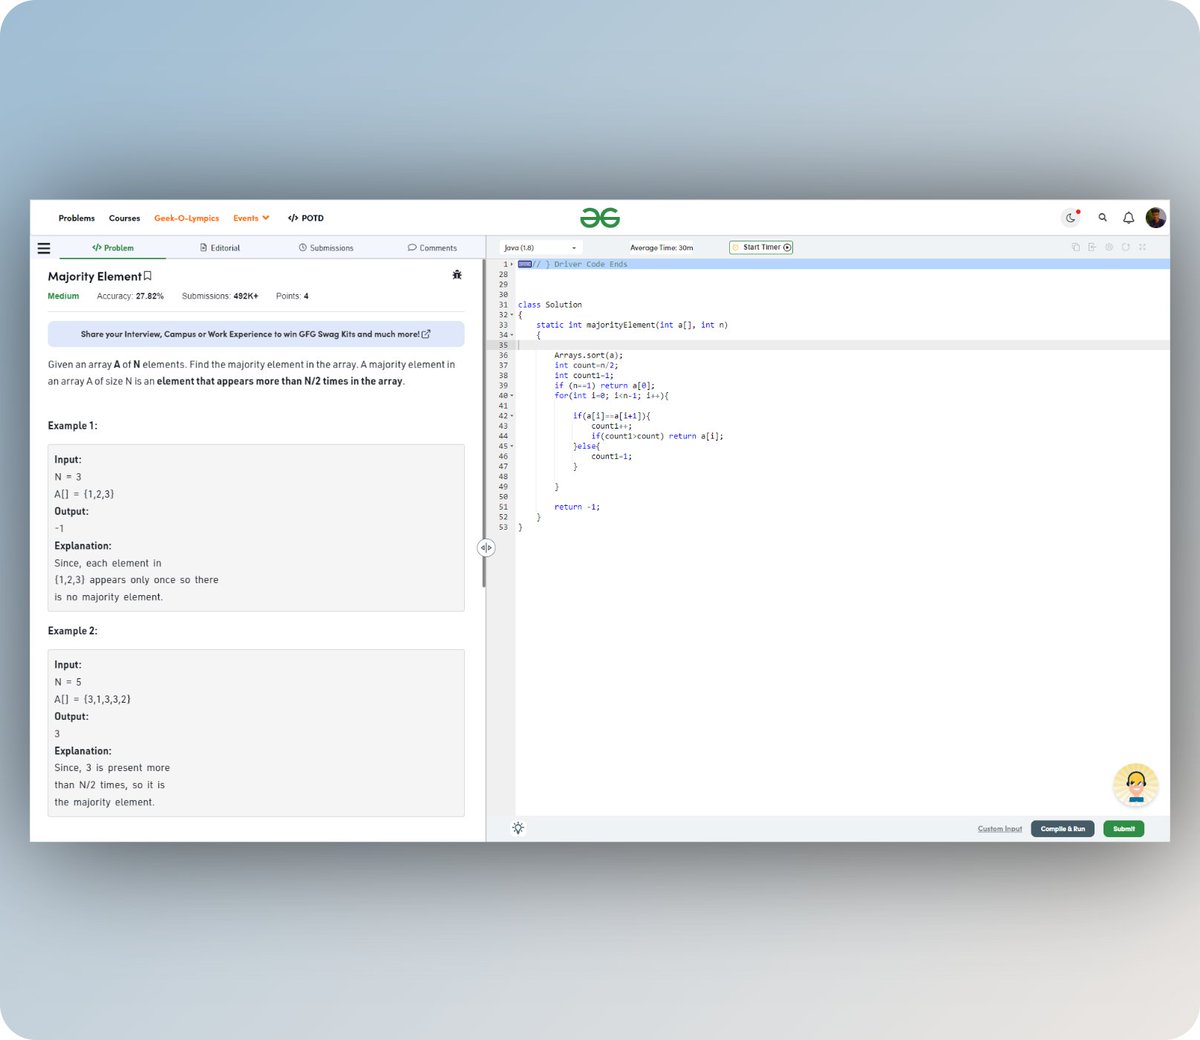Click the problem panel vertical scrollbar

pos(484,425)
